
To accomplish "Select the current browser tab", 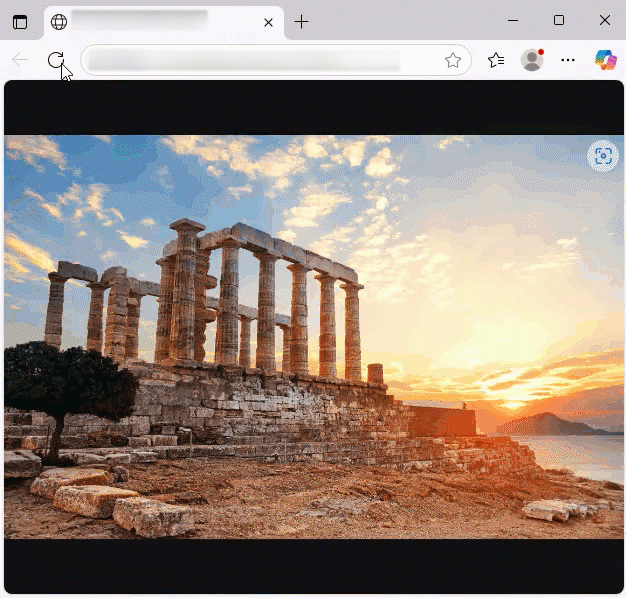I will [164, 22].
